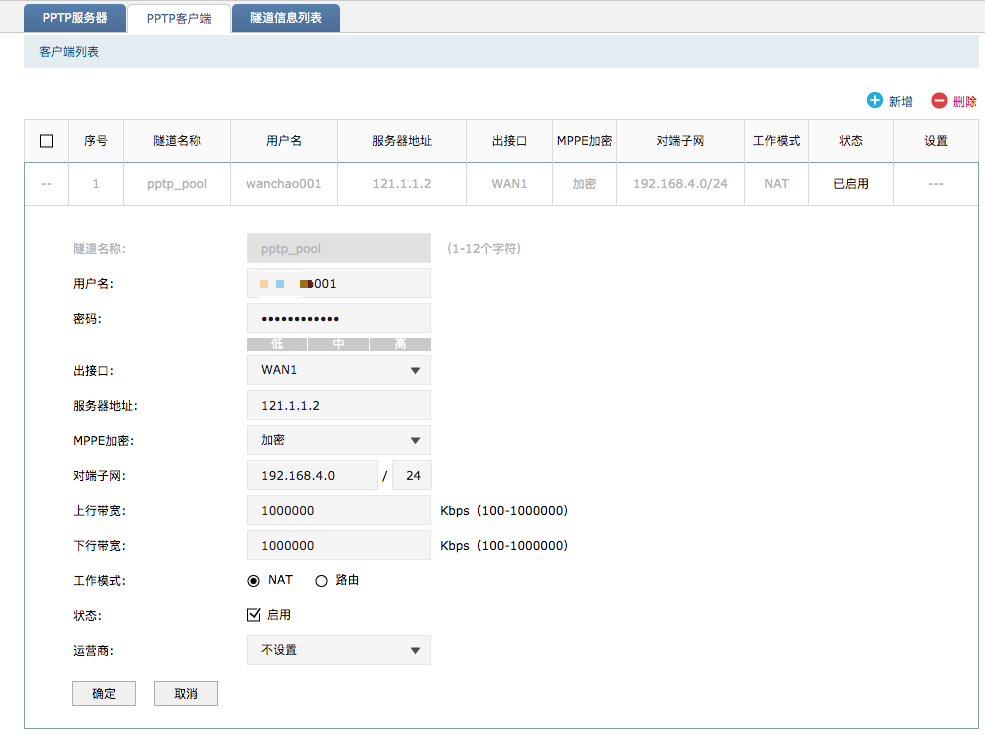The image size is (985, 735).
Task: Open the 出接口 WAN1 dropdown
Action: coord(338,370)
